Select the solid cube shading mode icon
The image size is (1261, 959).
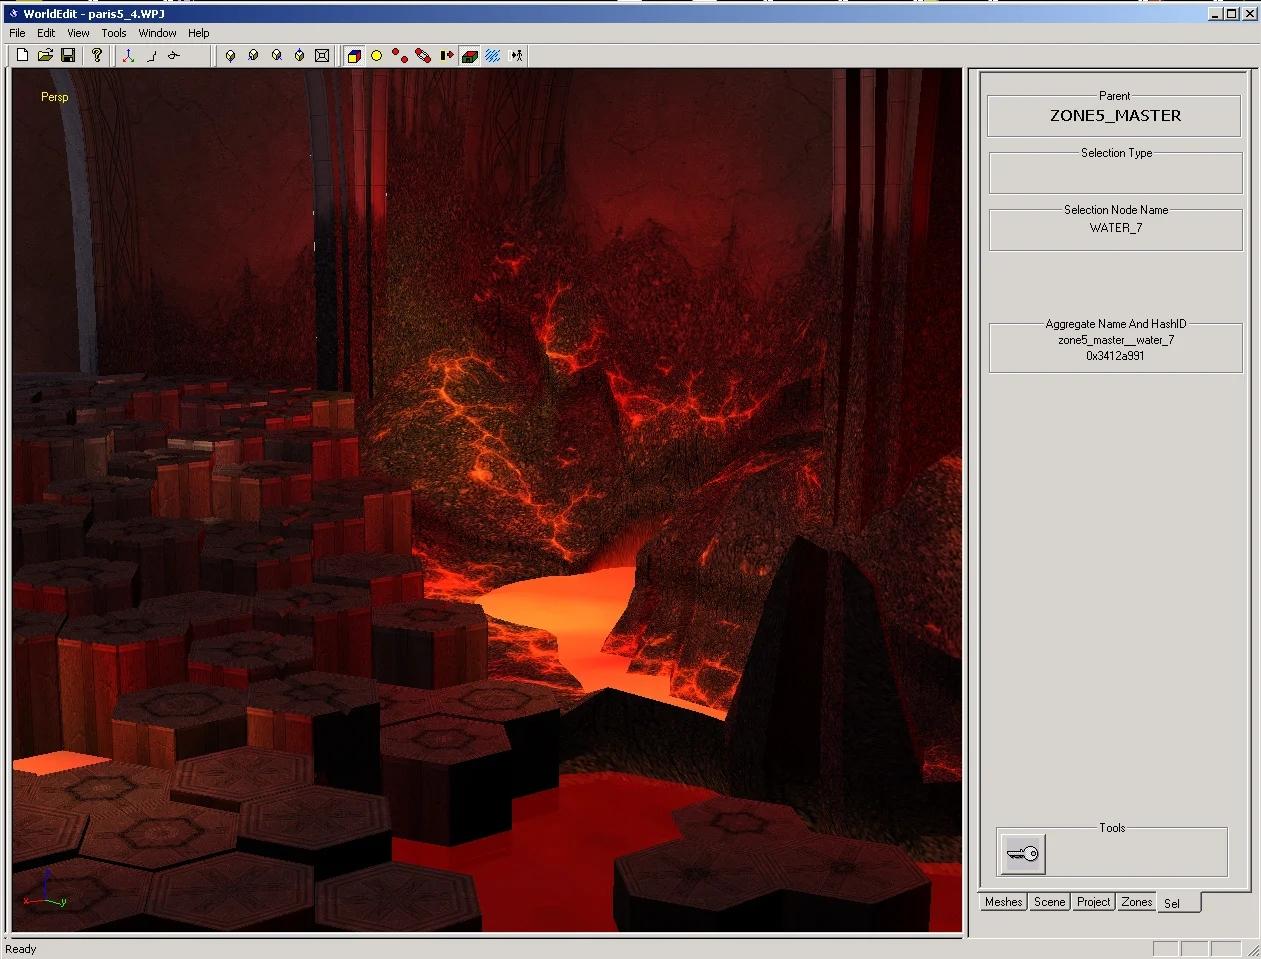pyautogui.click(x=354, y=55)
